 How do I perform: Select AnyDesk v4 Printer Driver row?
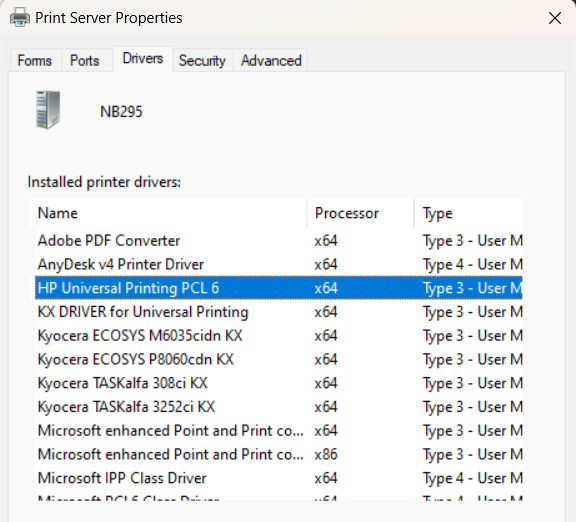pos(278,264)
